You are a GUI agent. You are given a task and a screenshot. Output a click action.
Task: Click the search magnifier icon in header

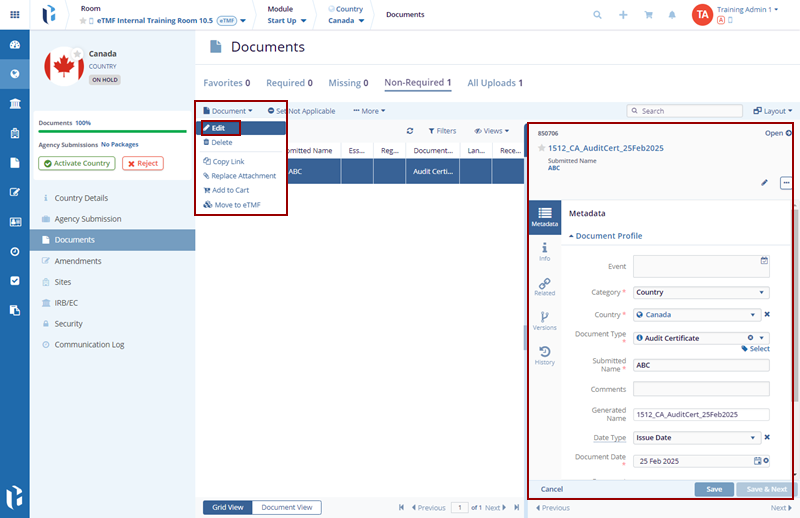598,15
